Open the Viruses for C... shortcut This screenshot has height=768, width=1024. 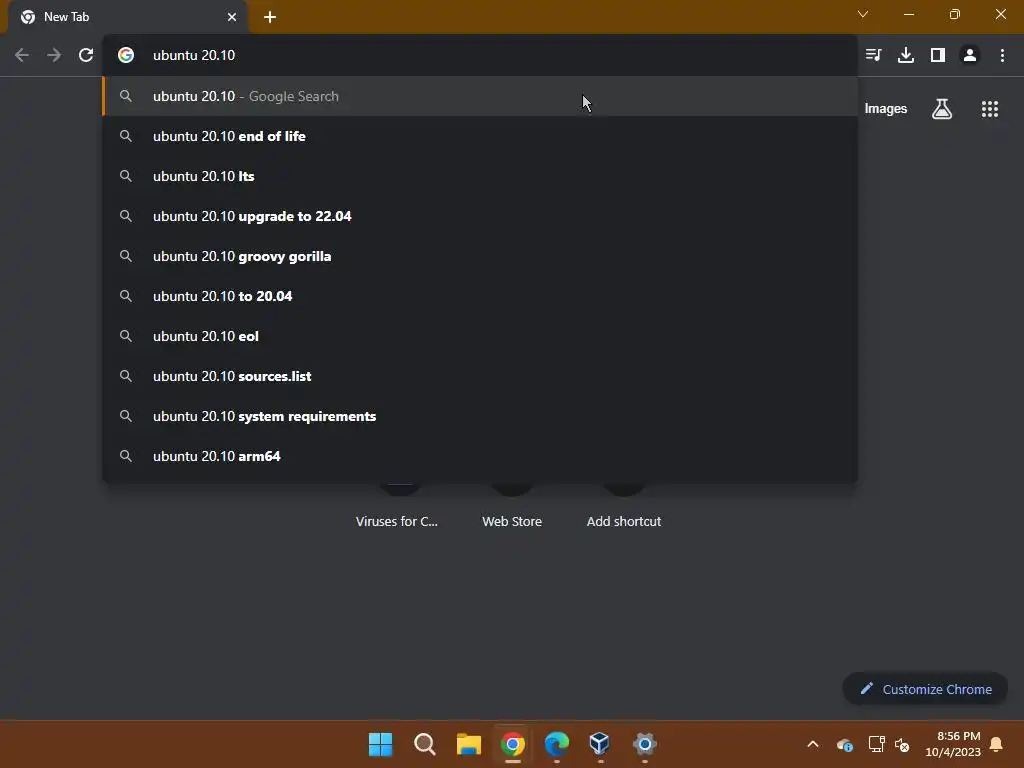click(x=397, y=521)
